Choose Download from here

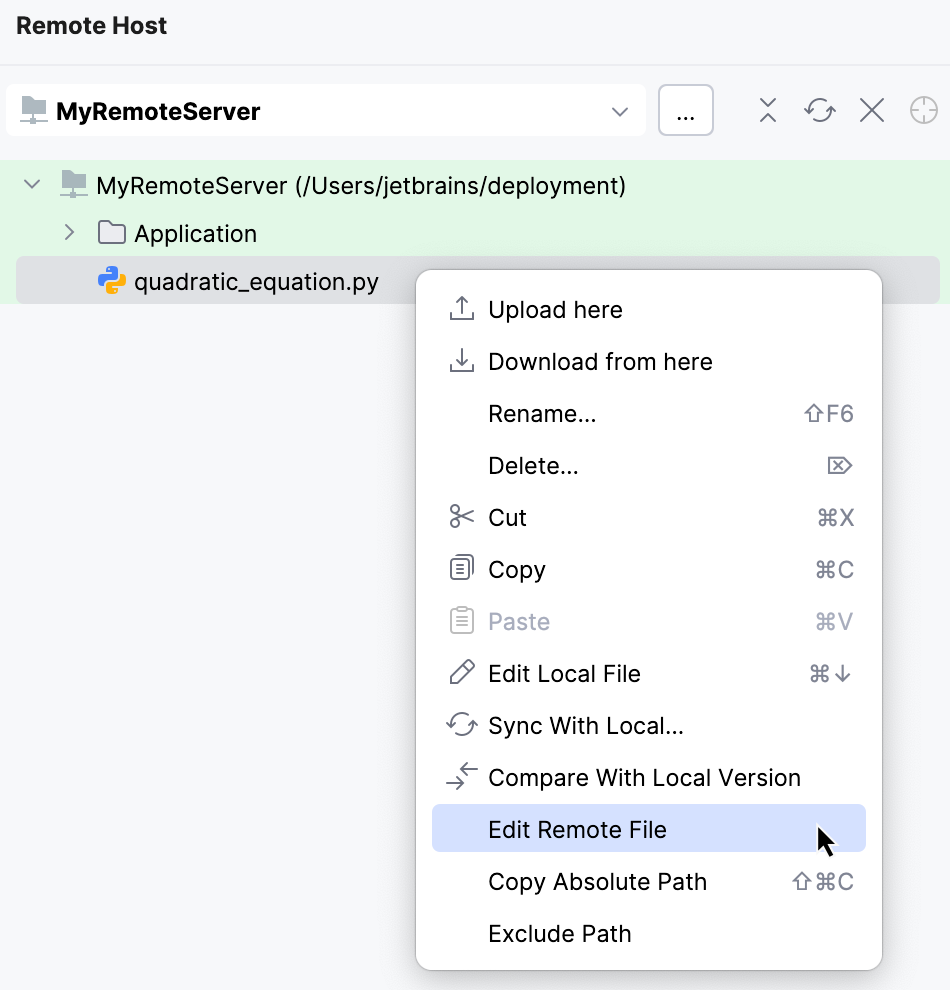pos(600,361)
